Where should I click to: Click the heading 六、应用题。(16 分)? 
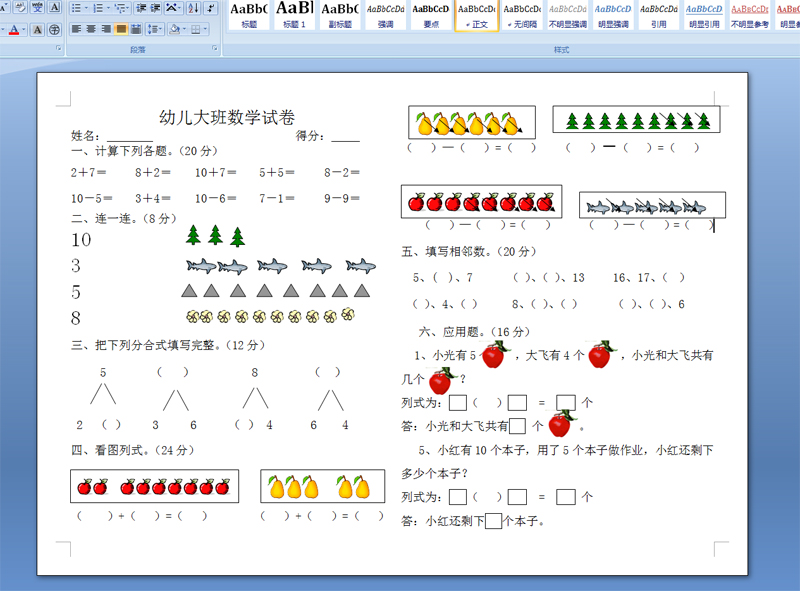point(474,332)
